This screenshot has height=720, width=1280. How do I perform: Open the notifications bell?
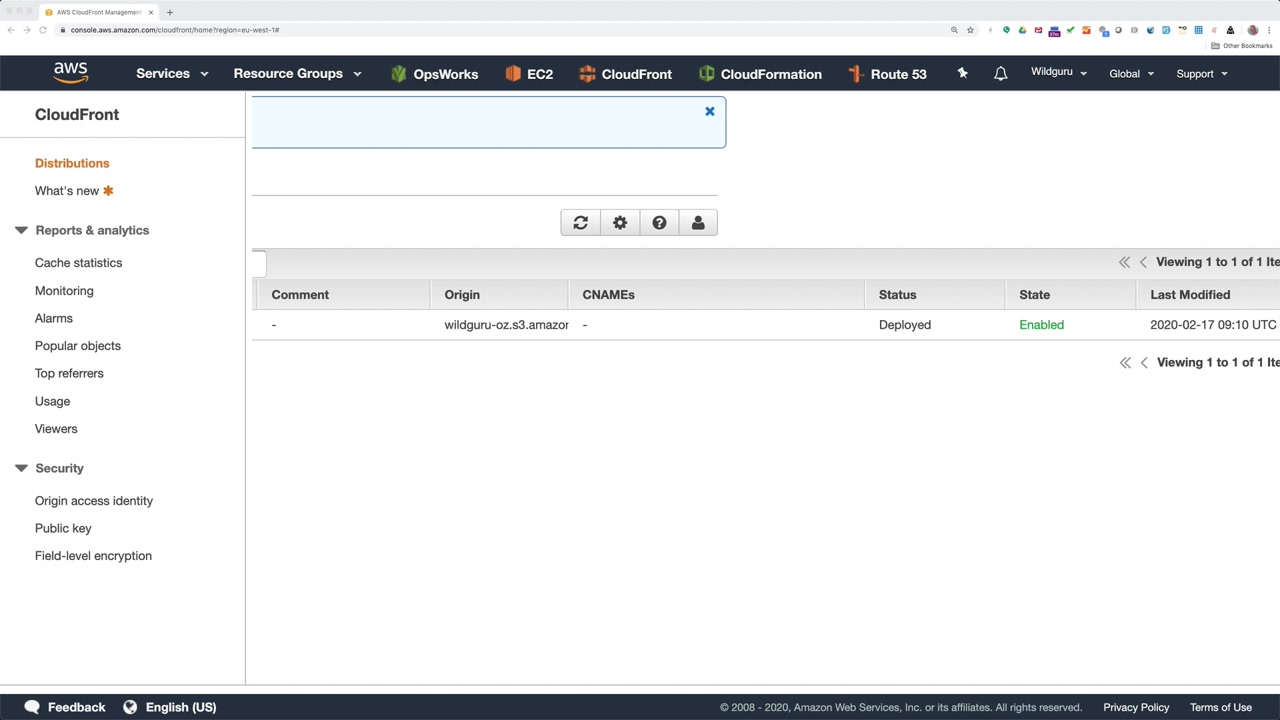click(x=1000, y=74)
